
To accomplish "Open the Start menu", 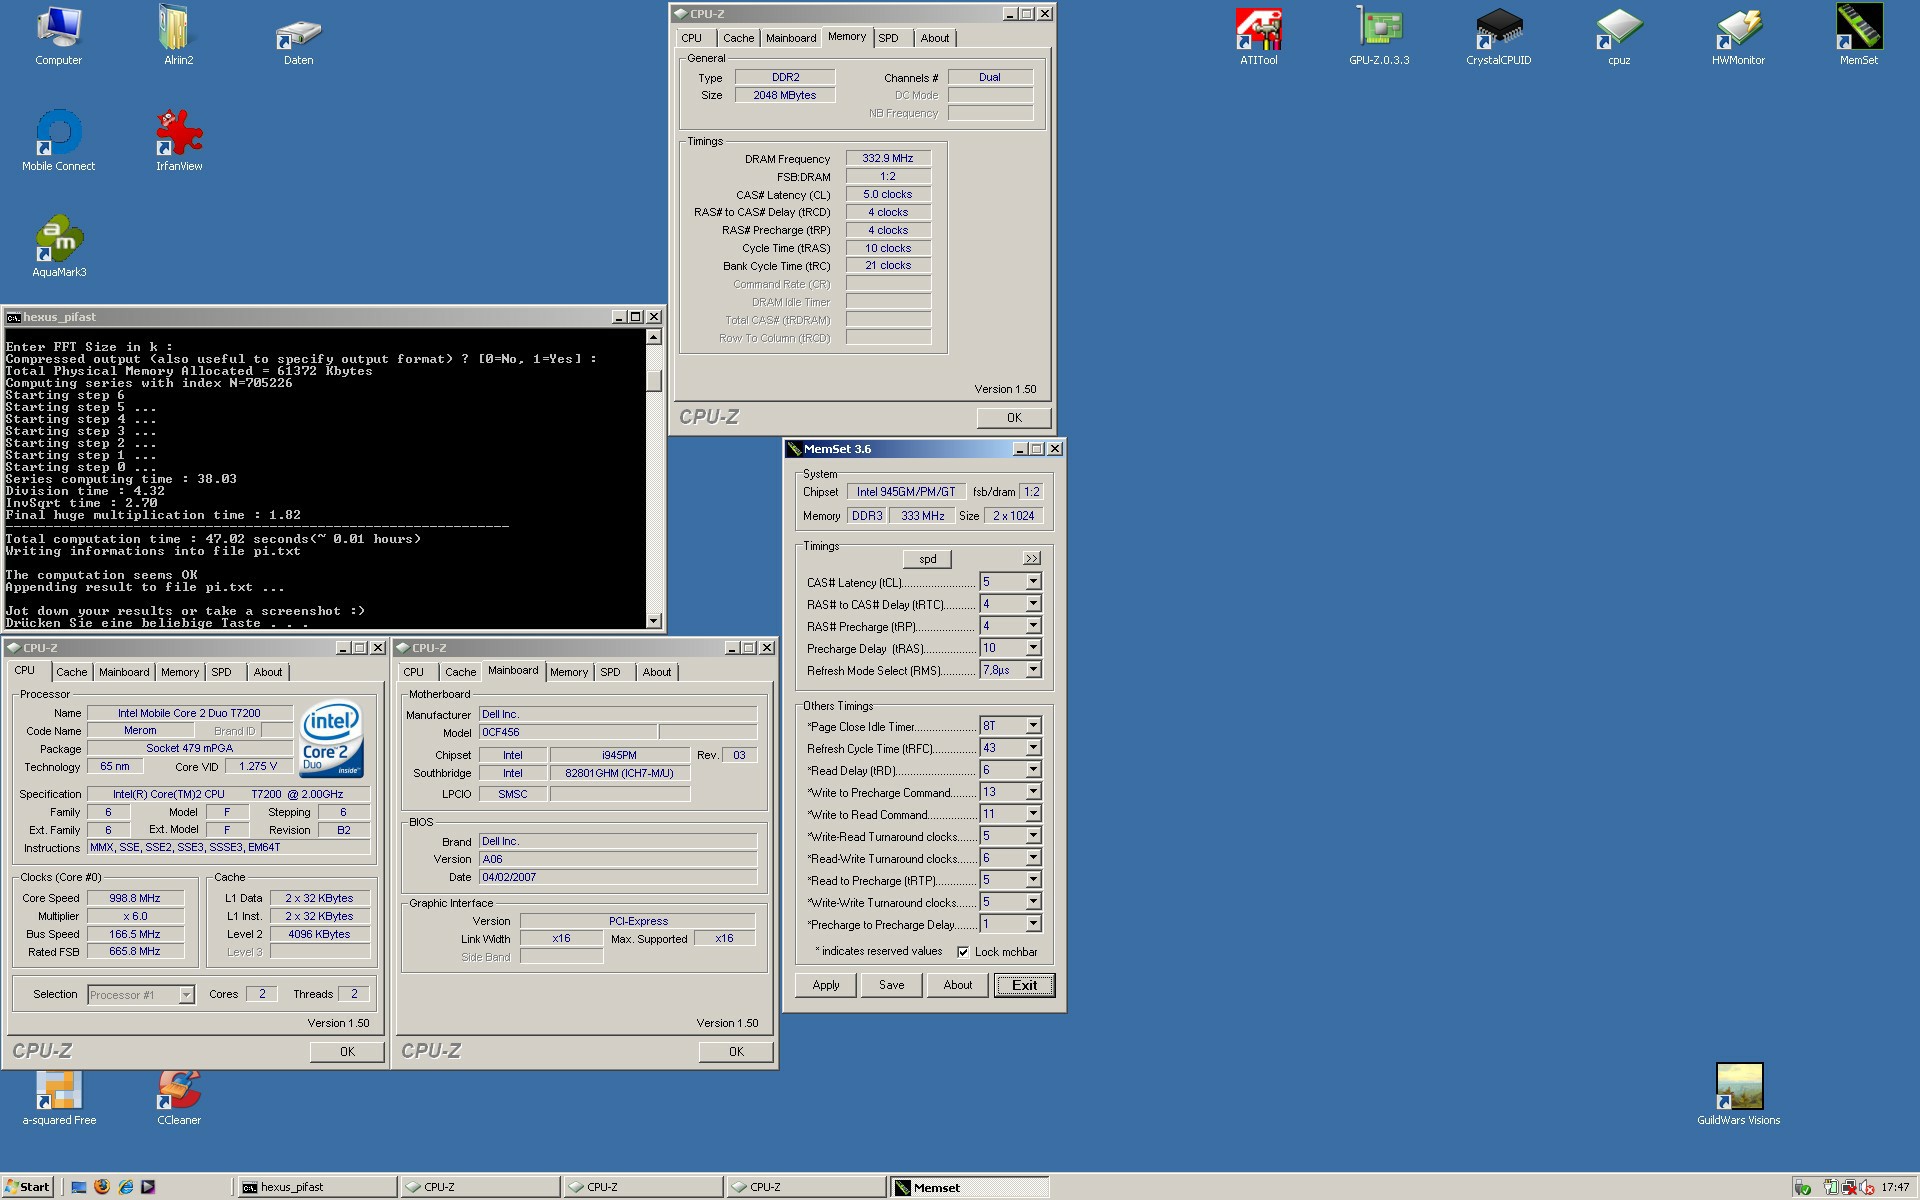I will (27, 1187).
